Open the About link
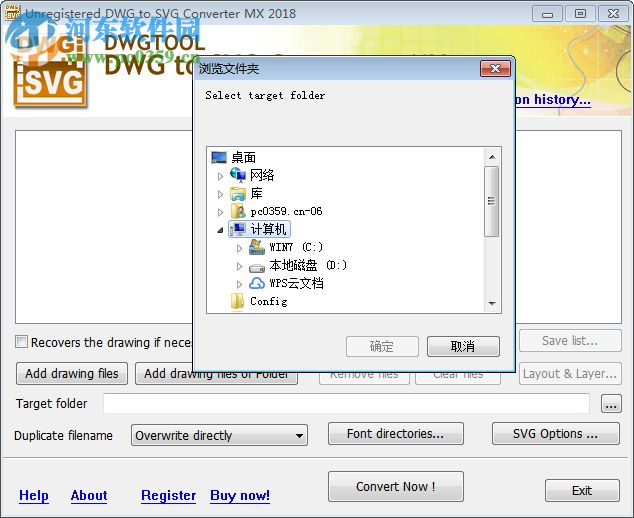 click(x=89, y=495)
